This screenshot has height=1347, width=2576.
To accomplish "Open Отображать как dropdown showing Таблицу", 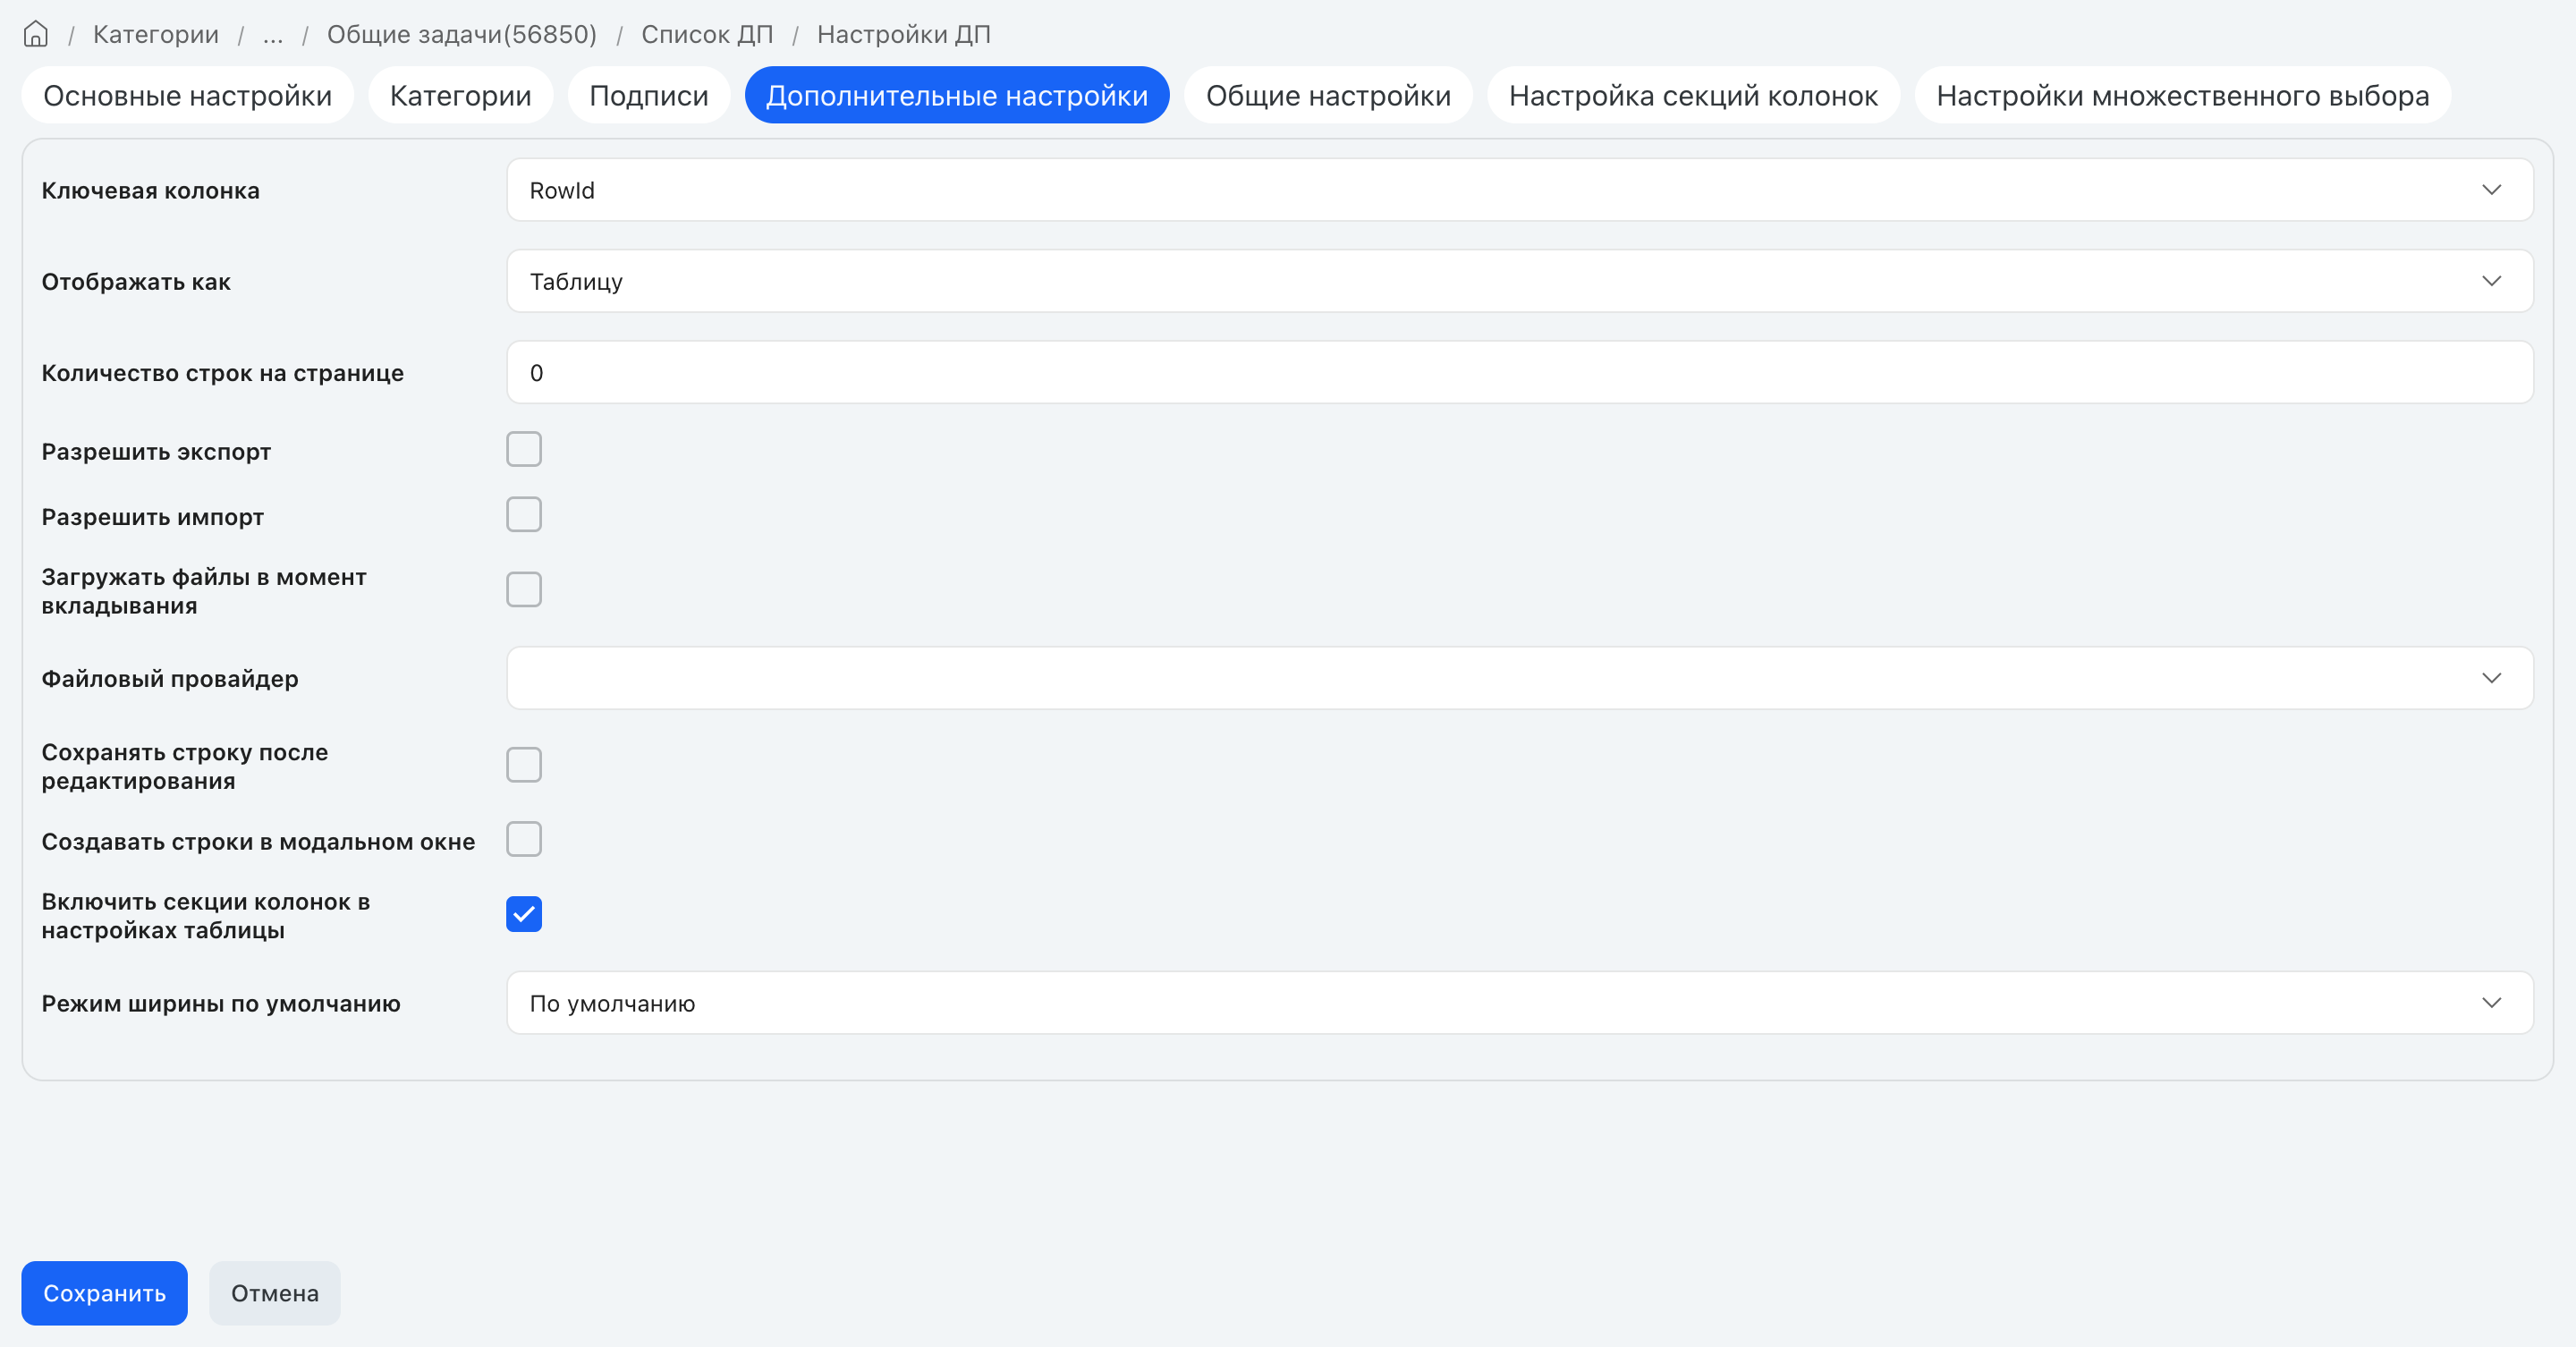I will tap(1519, 281).
